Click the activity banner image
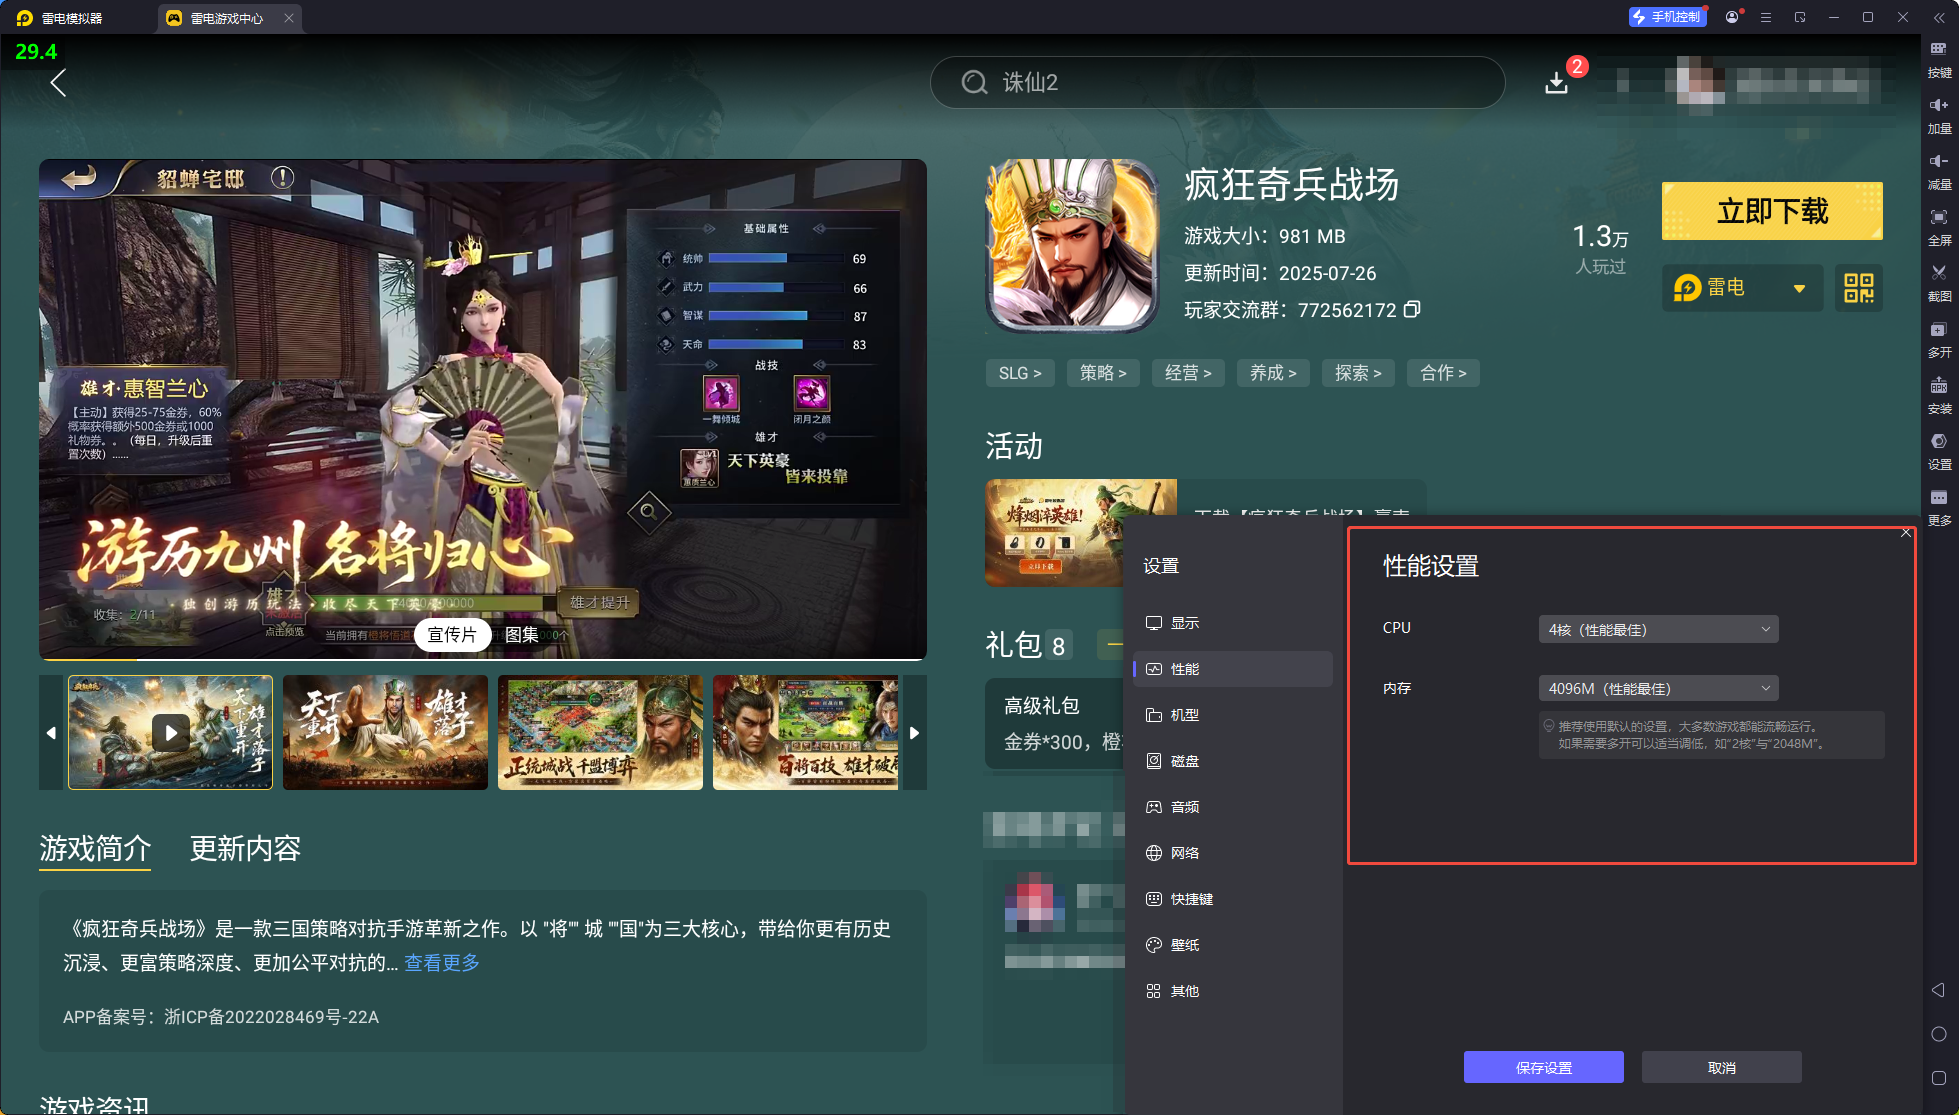 point(1055,532)
